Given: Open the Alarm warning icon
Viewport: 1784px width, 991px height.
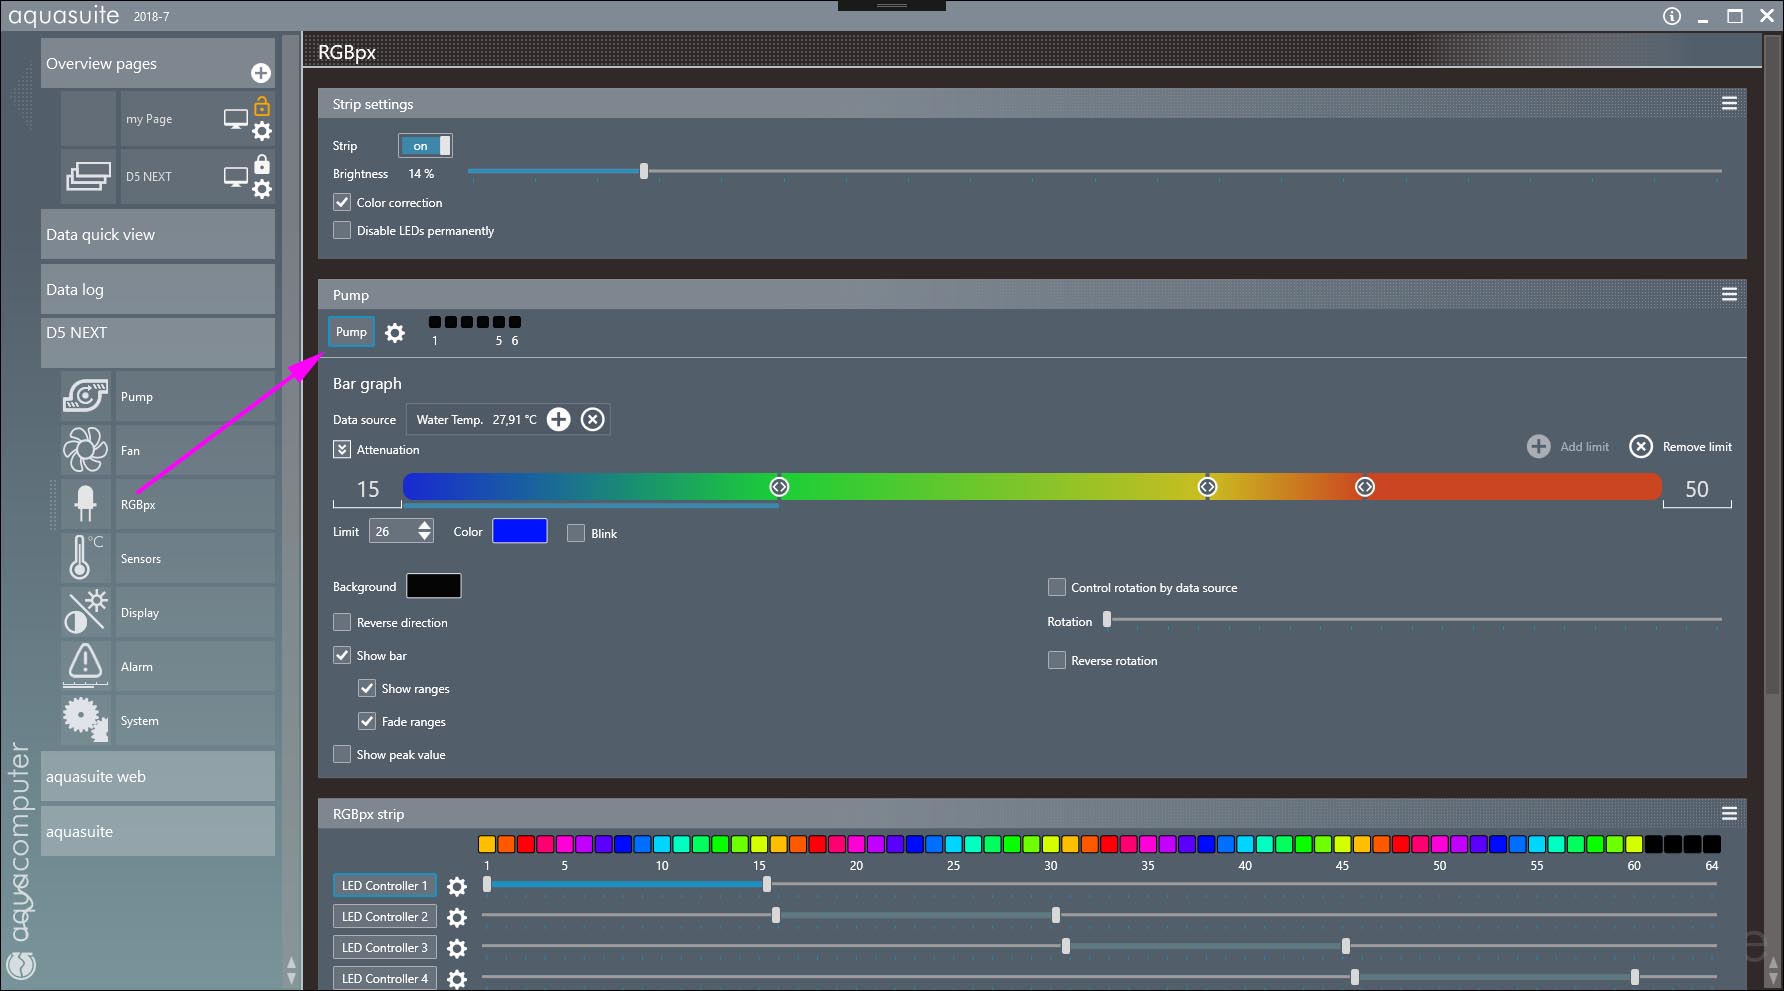Looking at the screenshot, I should click(86, 666).
